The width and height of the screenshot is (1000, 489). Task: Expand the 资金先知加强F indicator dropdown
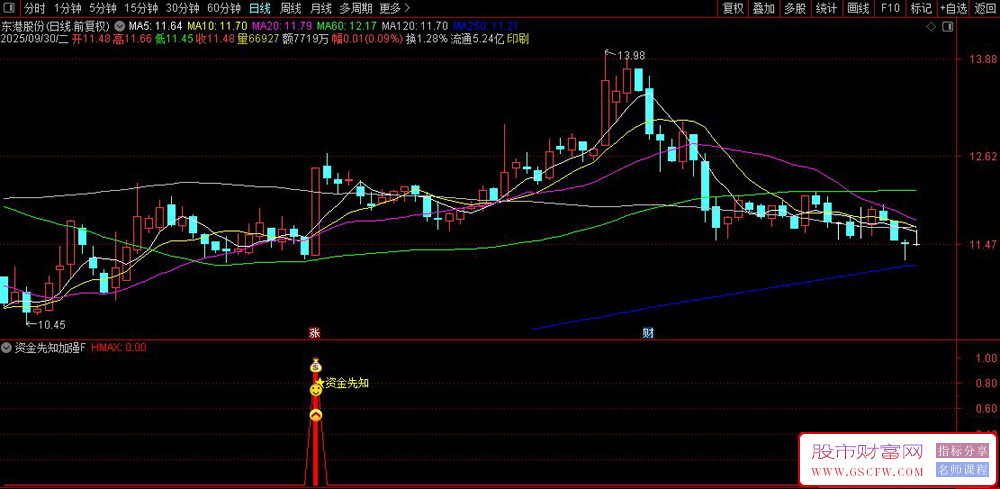pos(6,347)
